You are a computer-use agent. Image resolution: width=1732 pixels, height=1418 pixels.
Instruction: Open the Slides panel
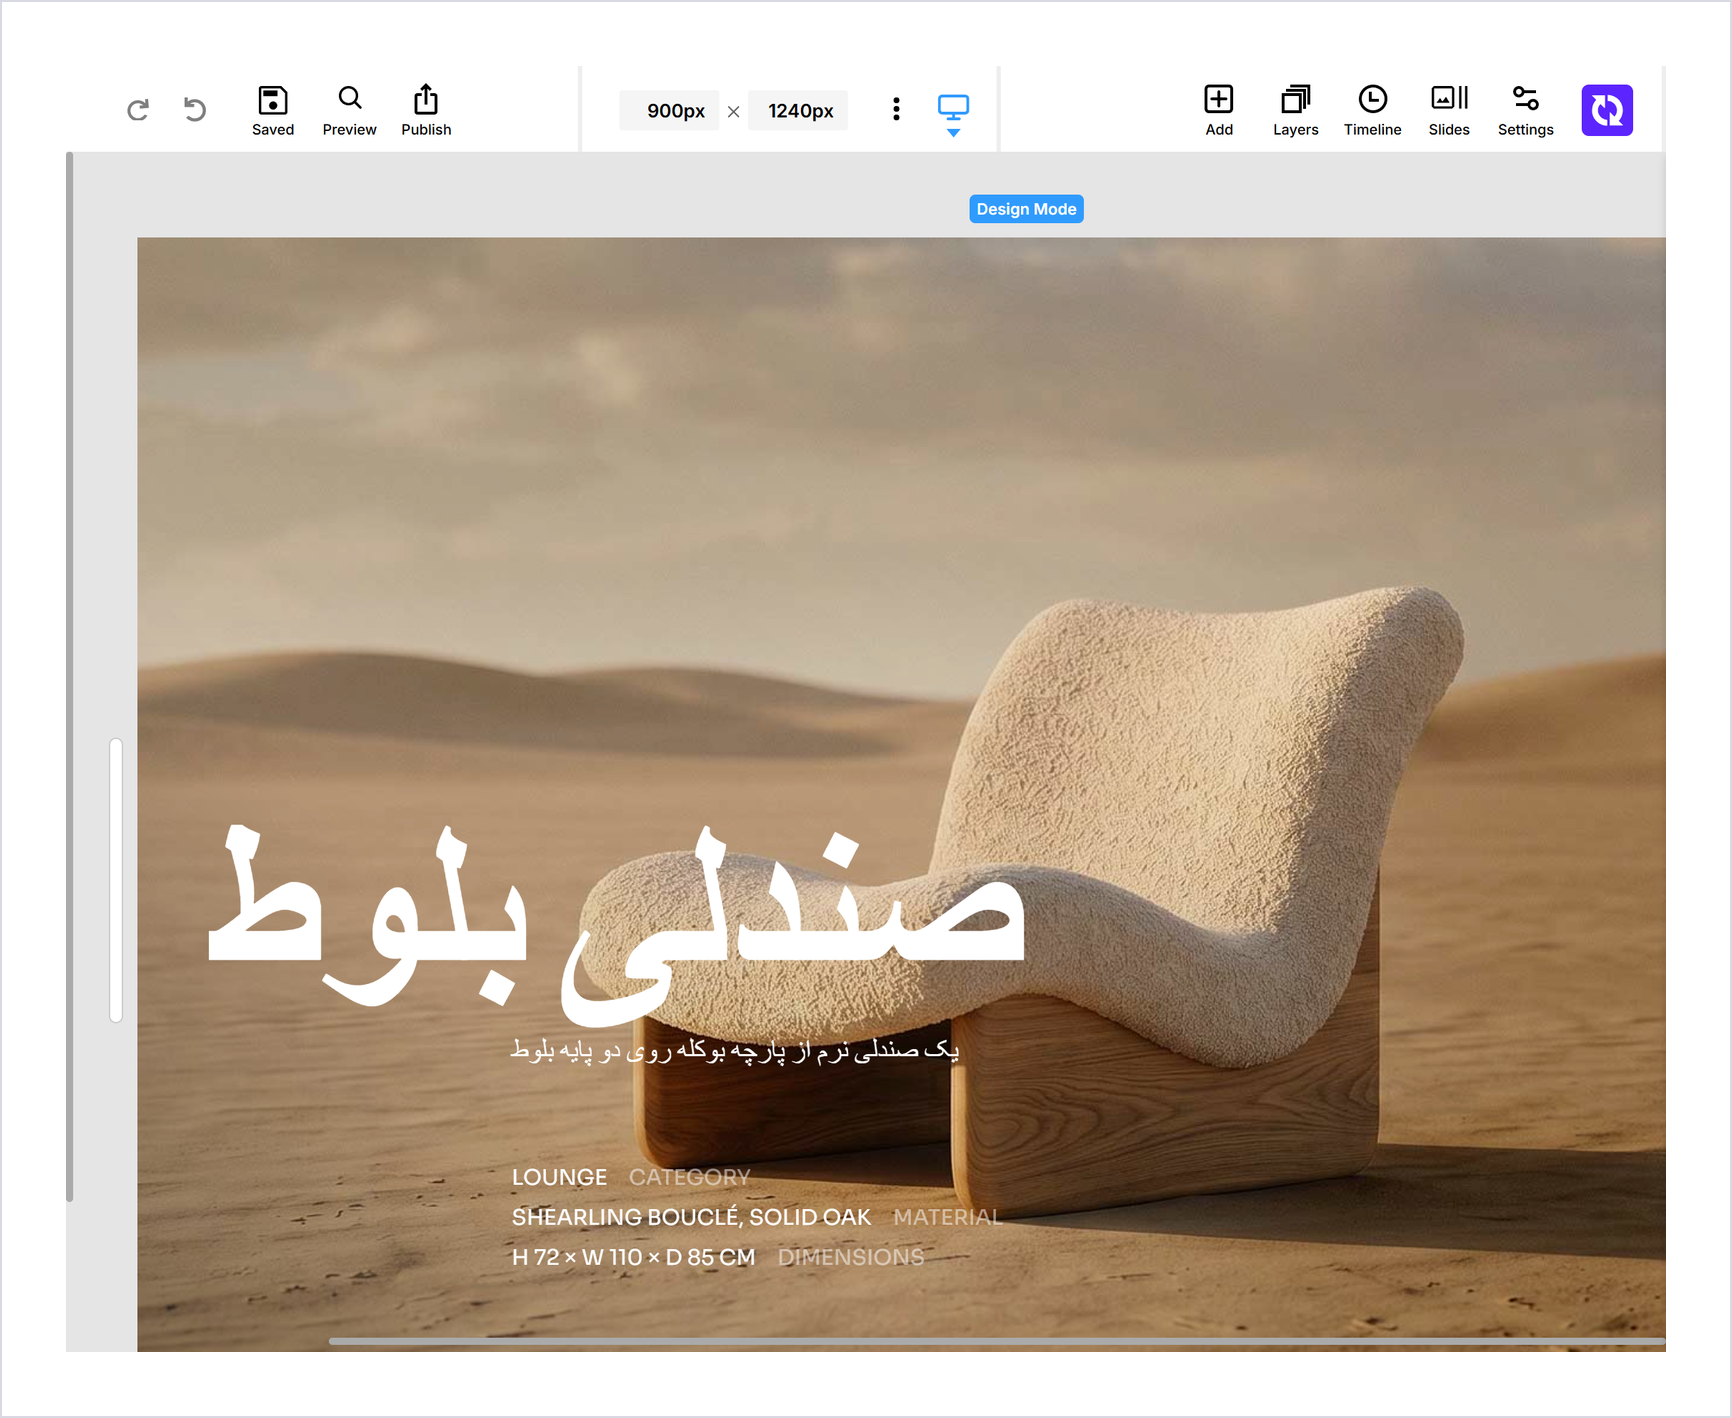[x=1449, y=110]
